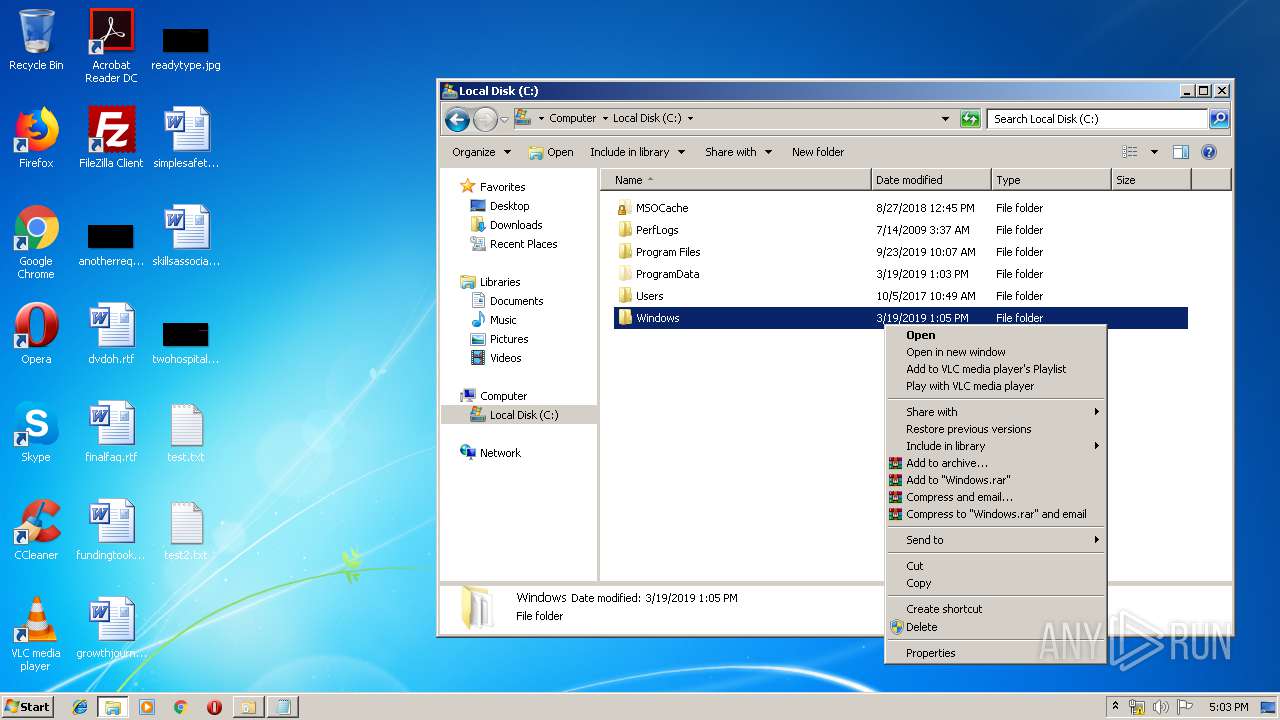This screenshot has height=720, width=1280.
Task: Expand Share with context submenu
Action: (996, 412)
